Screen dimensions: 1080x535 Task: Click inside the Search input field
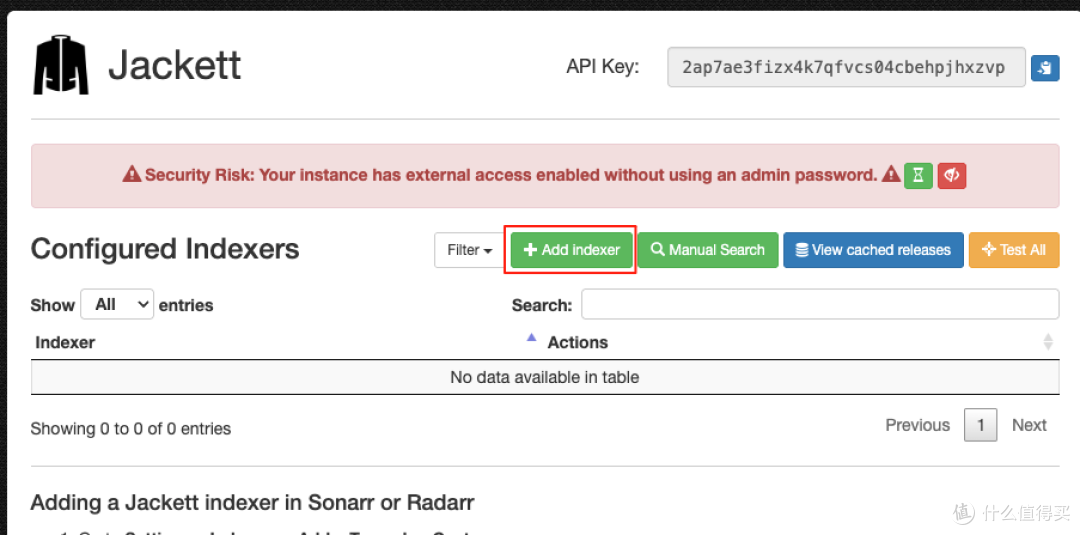[820, 304]
